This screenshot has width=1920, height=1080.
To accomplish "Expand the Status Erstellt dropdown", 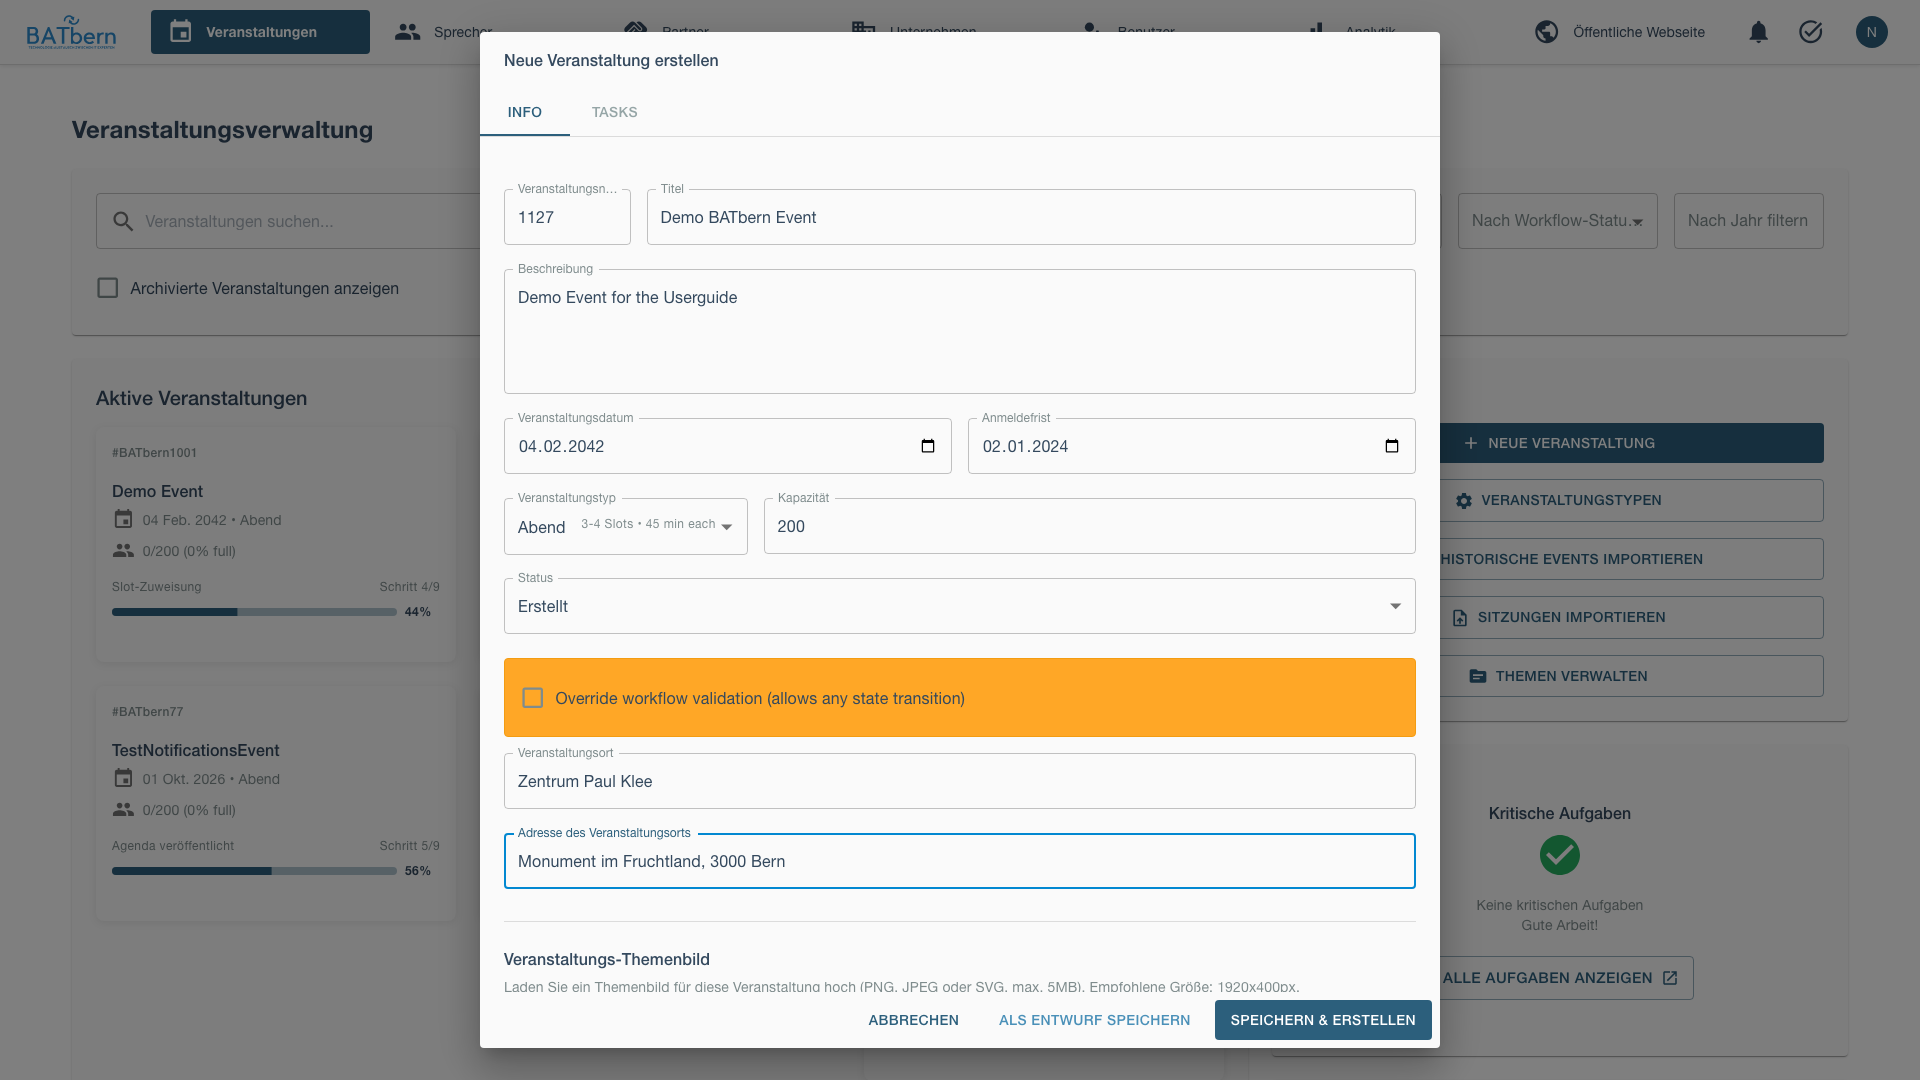I will (959, 606).
